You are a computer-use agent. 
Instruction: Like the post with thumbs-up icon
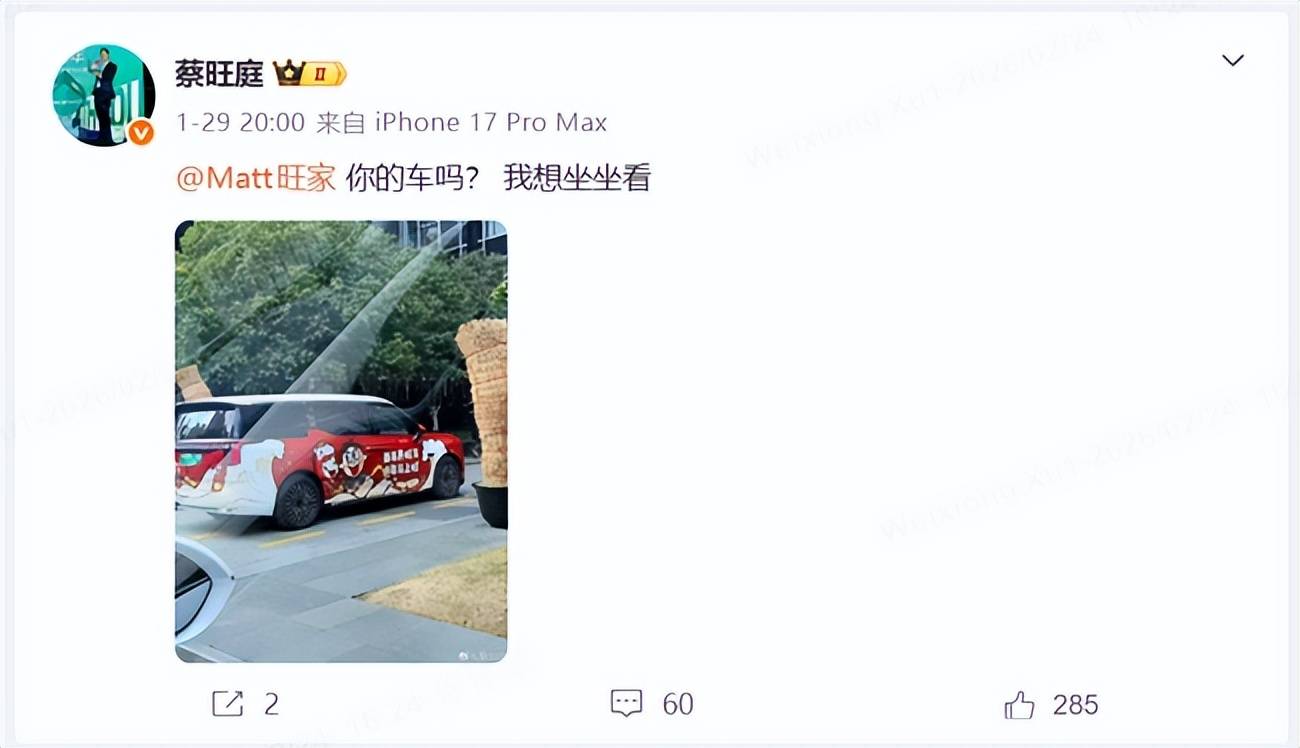pos(1019,704)
